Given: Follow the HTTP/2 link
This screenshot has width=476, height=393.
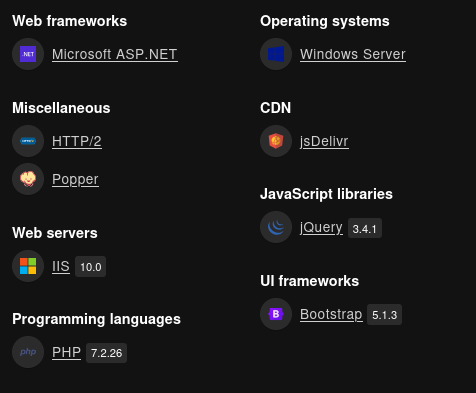Looking at the screenshot, I should pyautogui.click(x=77, y=141).
